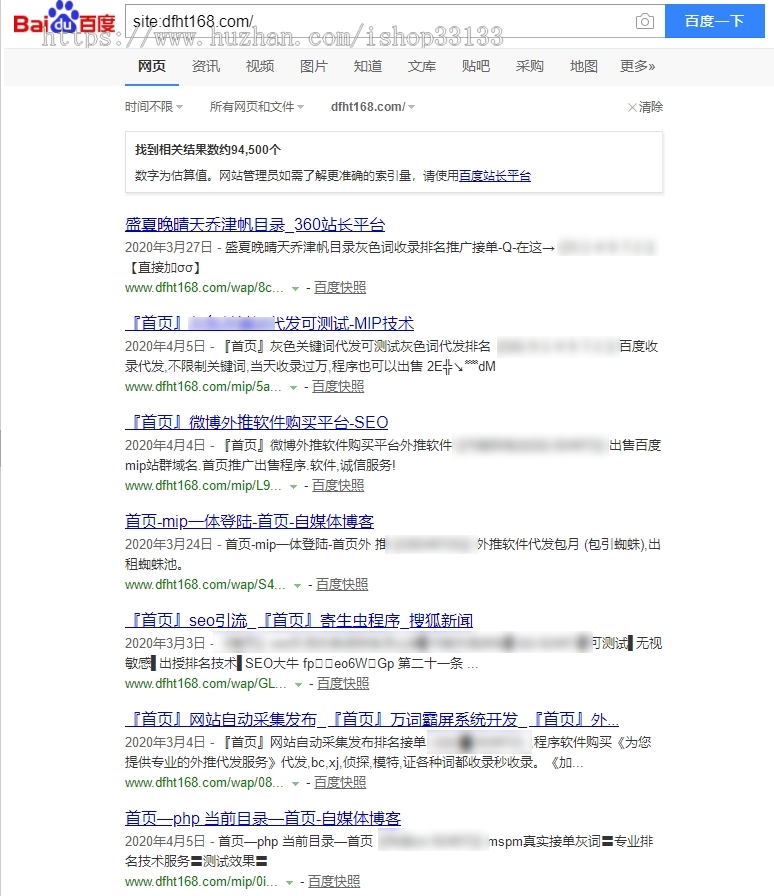Viewport: 774px width, 896px height.
Task: Open 百度快照 for mip/5a result
Action: (338, 386)
